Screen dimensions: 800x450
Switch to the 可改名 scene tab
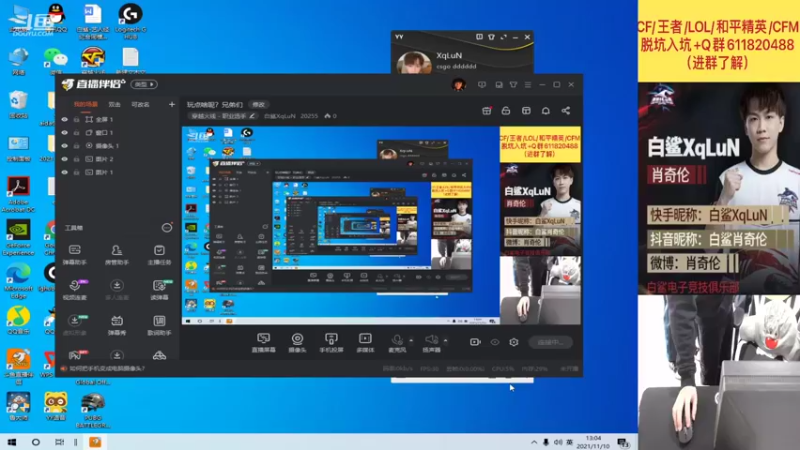[x=140, y=104]
